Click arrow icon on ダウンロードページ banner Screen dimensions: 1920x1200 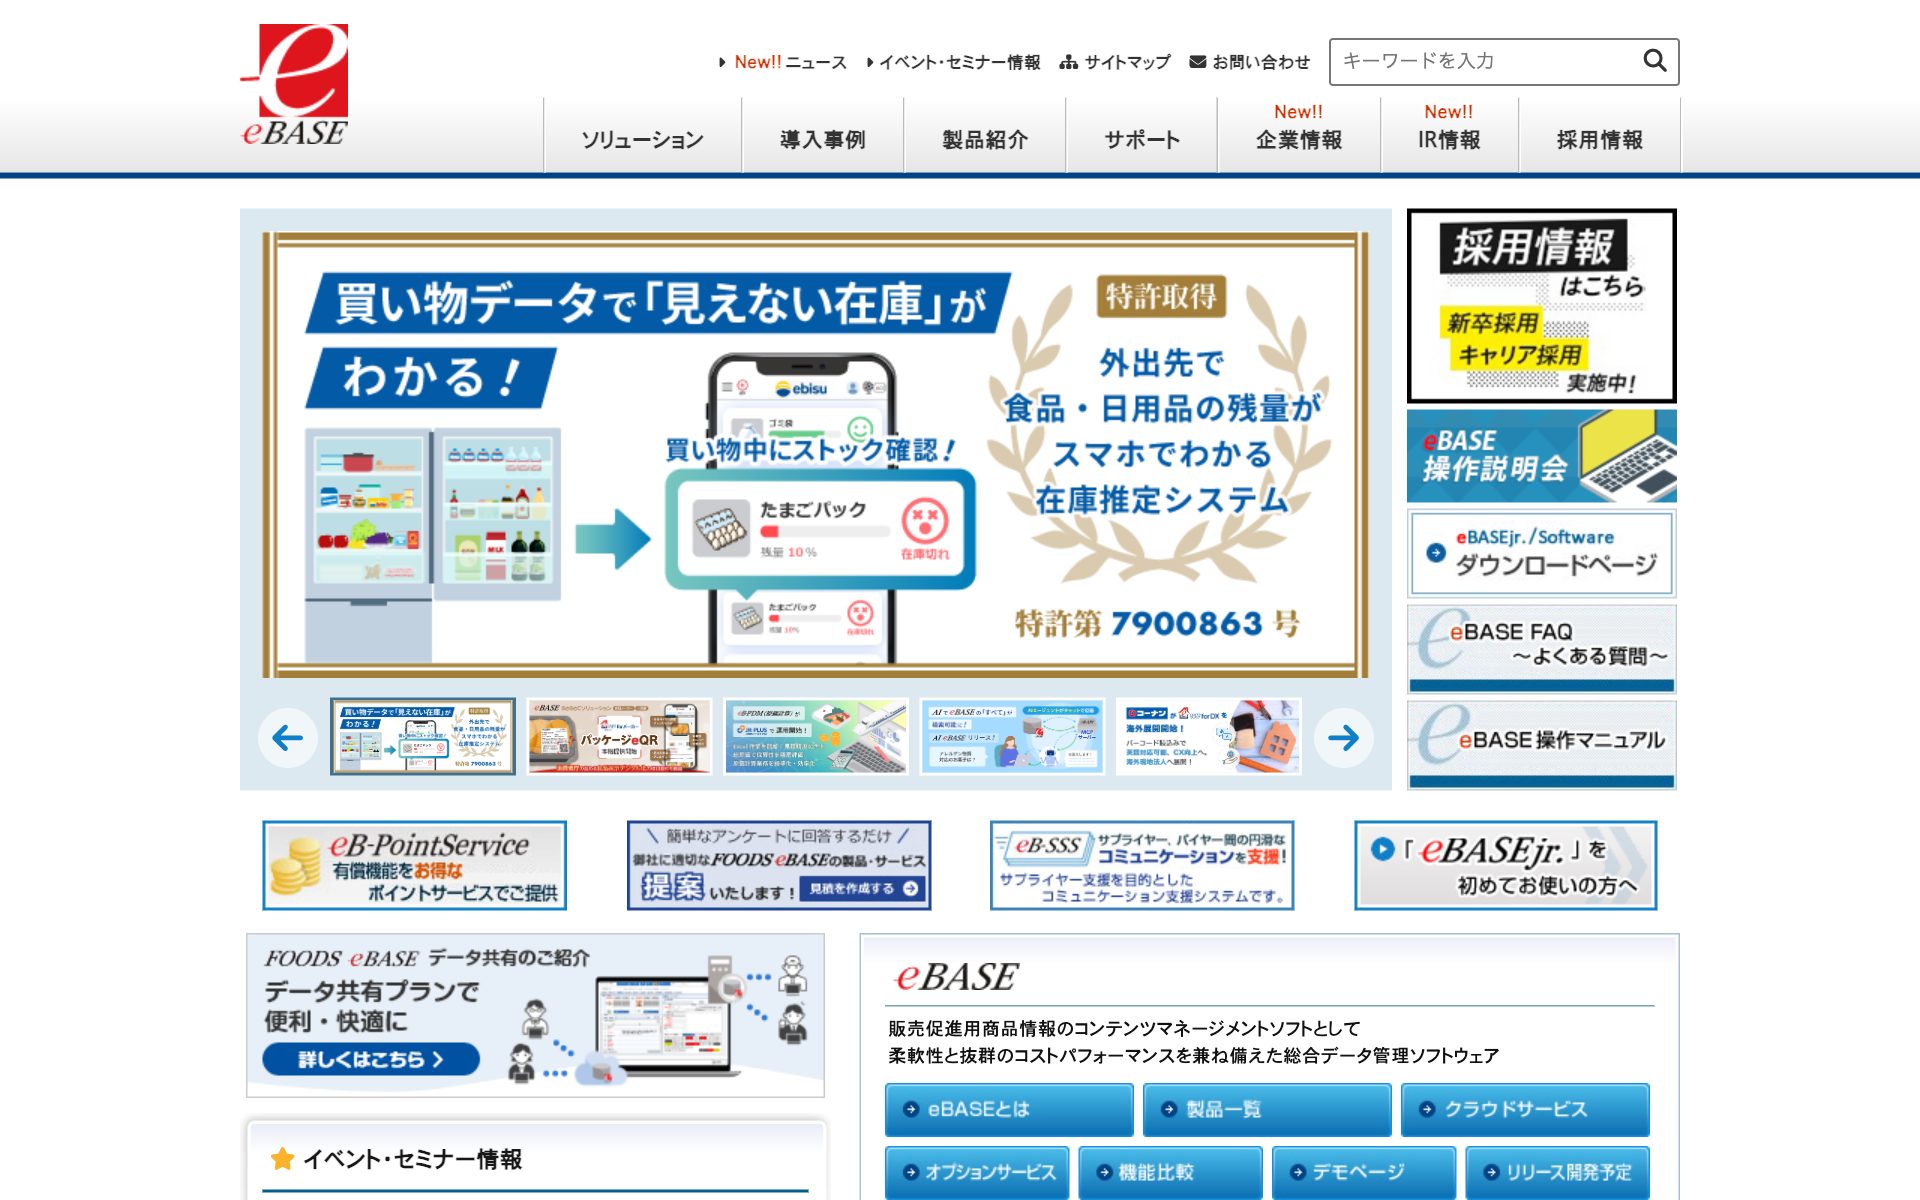pos(1436,552)
